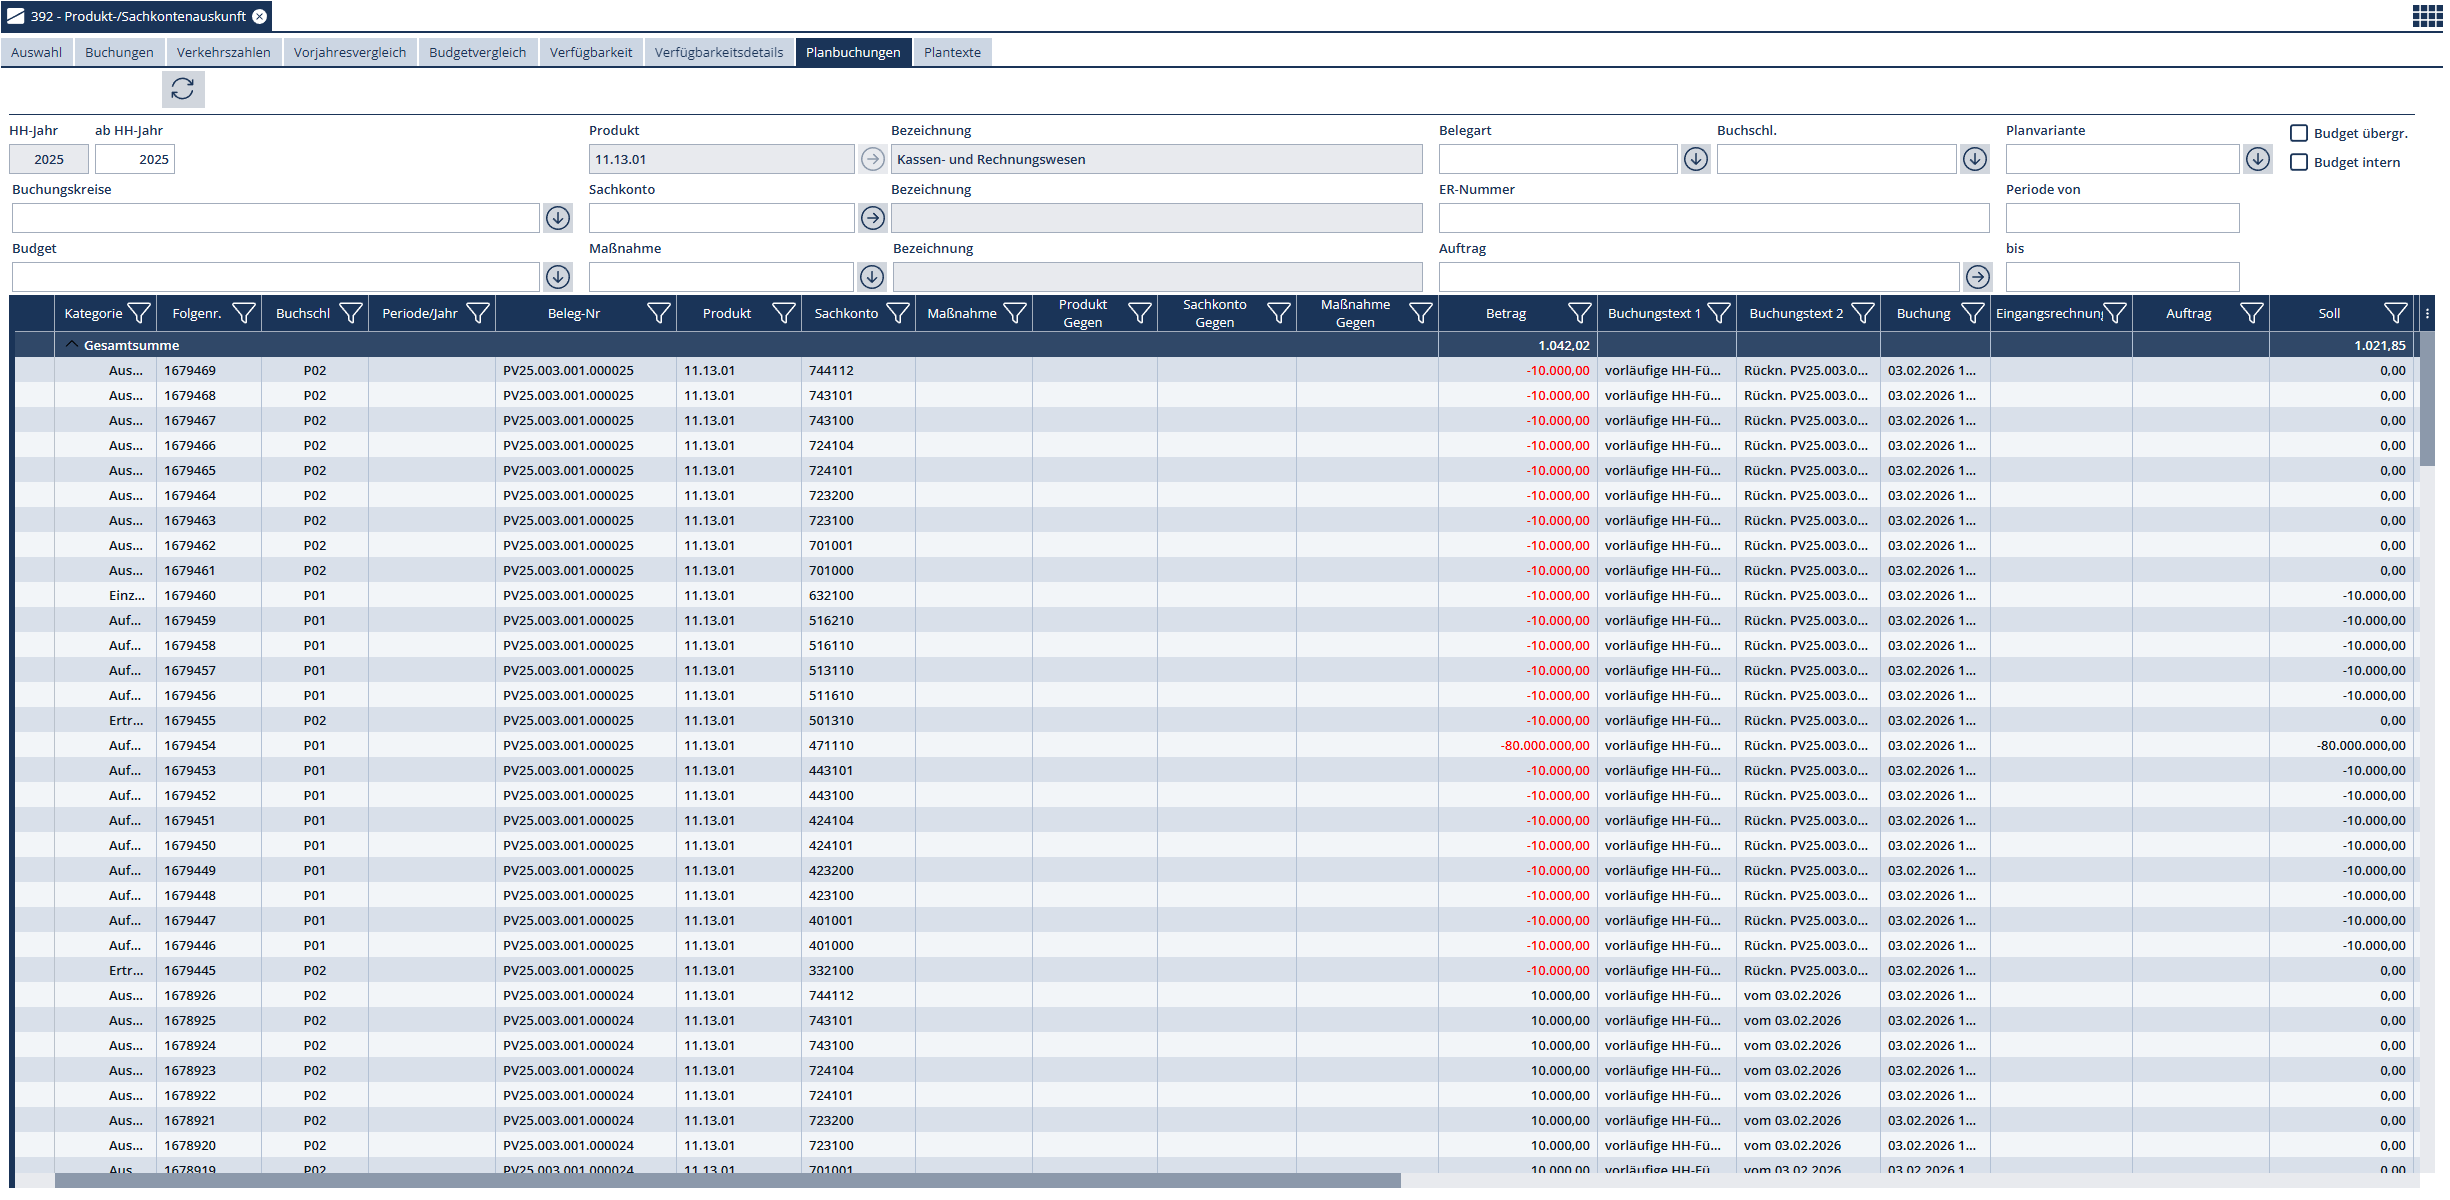Image resolution: width=2450 pixels, height=1200 pixels.
Task: Open the Belegart dropdown
Action: pyautogui.click(x=1695, y=159)
